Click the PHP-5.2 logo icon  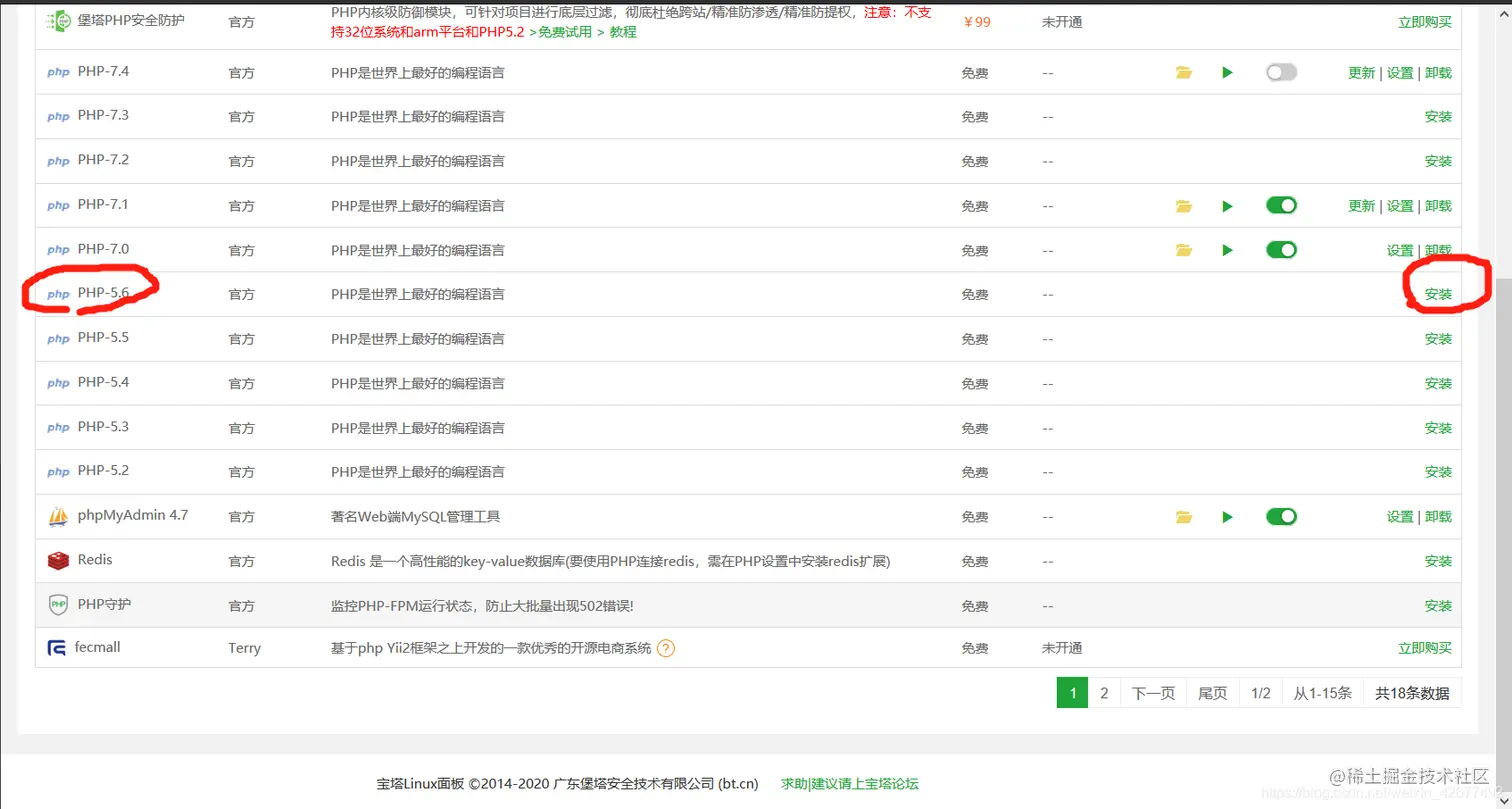click(x=58, y=472)
